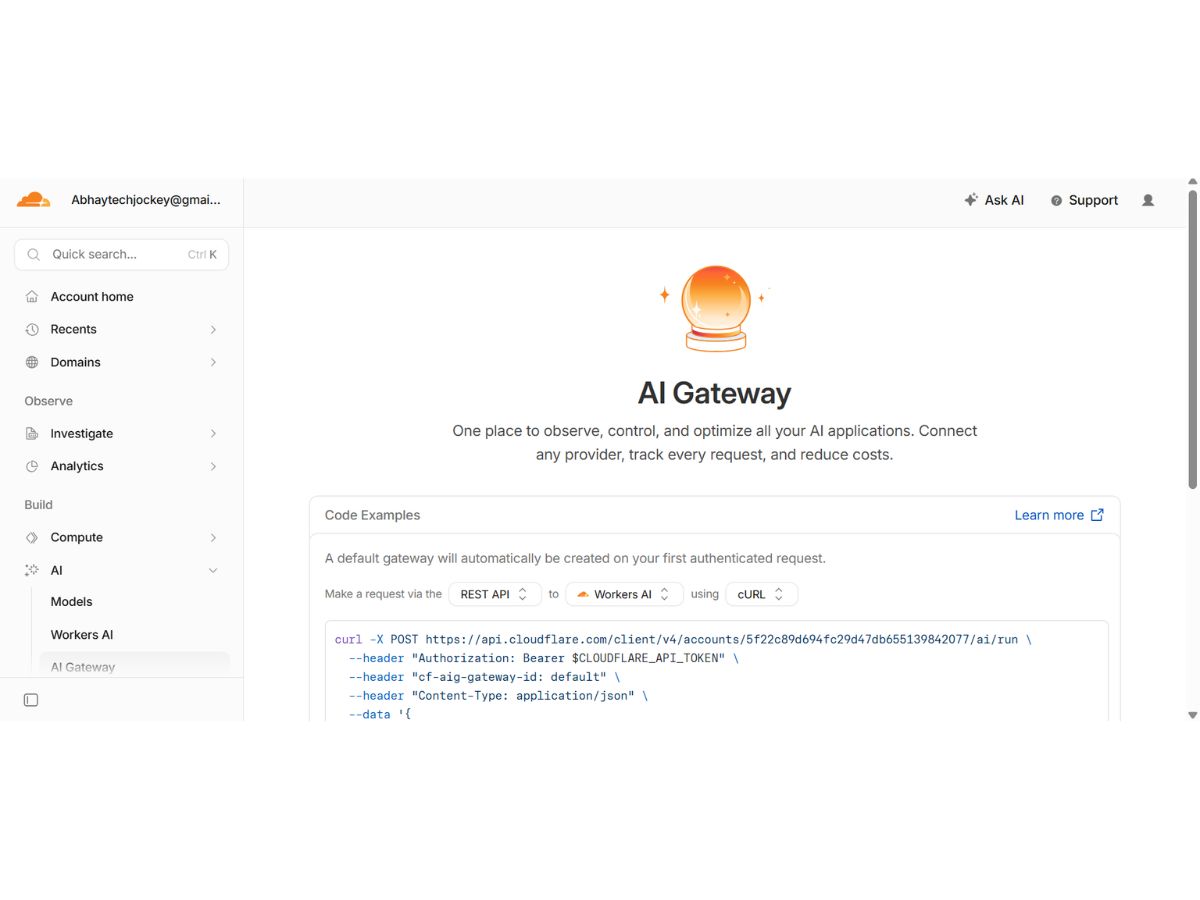Click the Workers AI cloud icon in dropdown
Screen dimensions: 1200x900
[583, 594]
